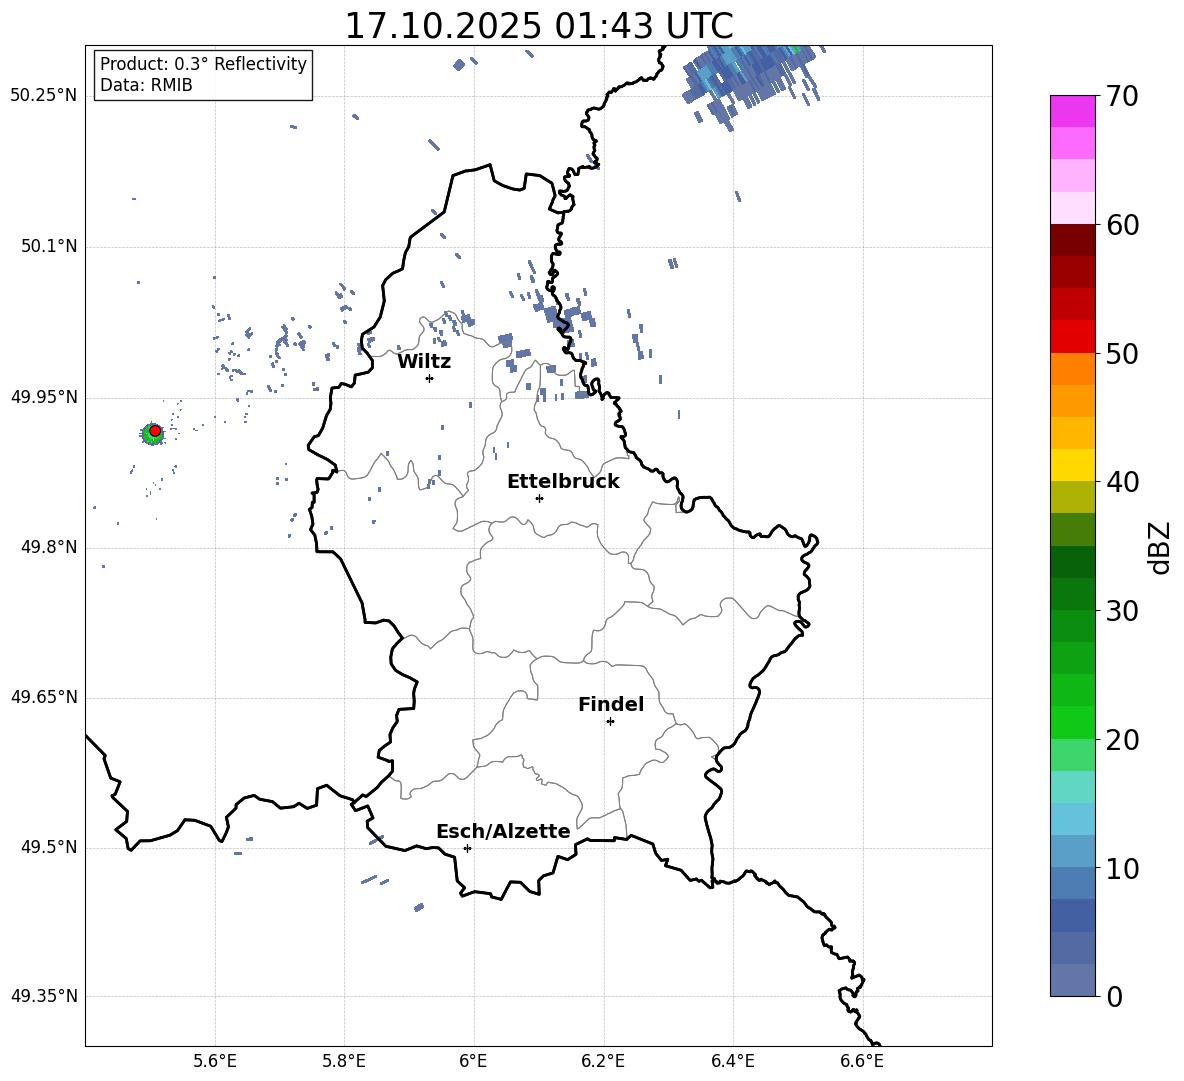The height and width of the screenshot is (1081, 1184).
Task: Click the magenta top segment of the colorbar
Action: click(x=1072, y=111)
